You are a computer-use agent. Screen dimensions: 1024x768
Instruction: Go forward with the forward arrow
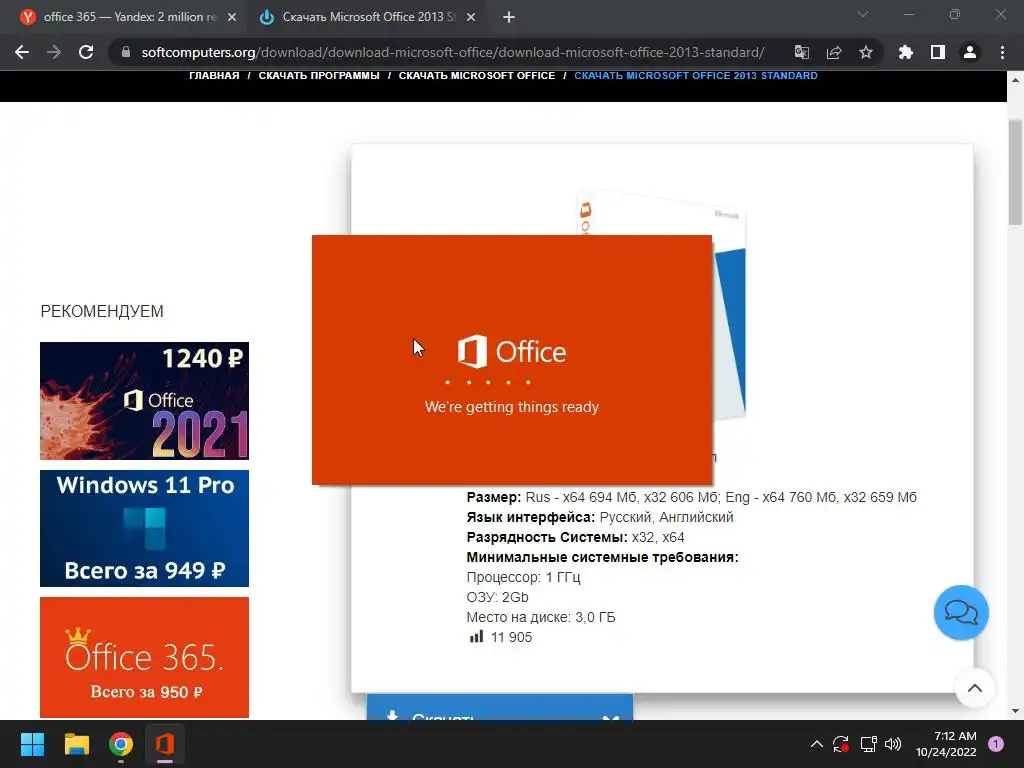(x=54, y=52)
